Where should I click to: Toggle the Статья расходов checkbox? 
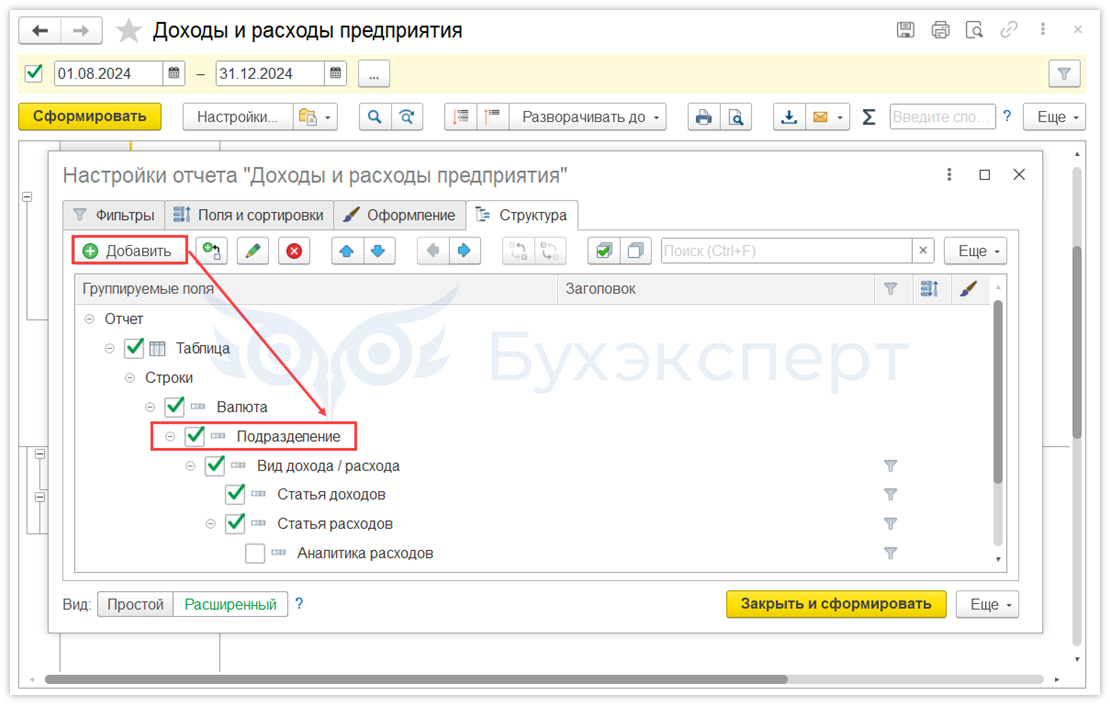pyautogui.click(x=235, y=523)
